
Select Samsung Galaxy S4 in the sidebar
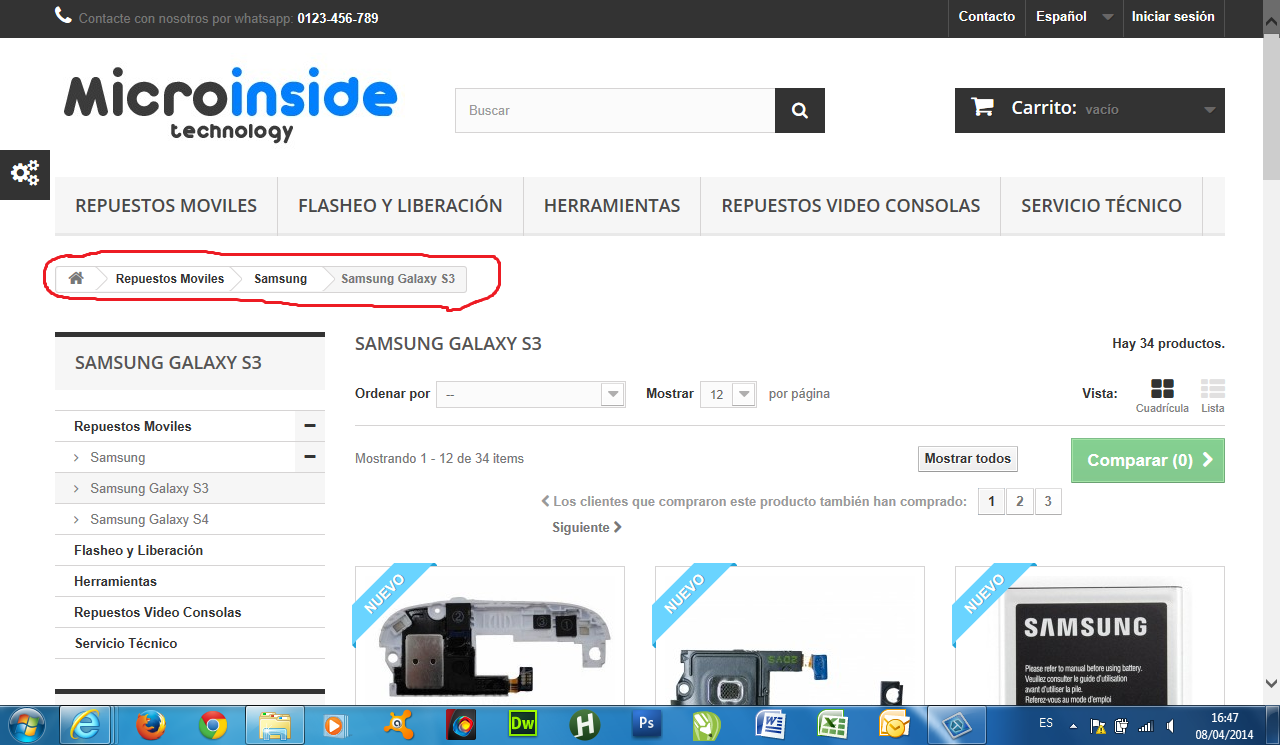[x=149, y=520]
